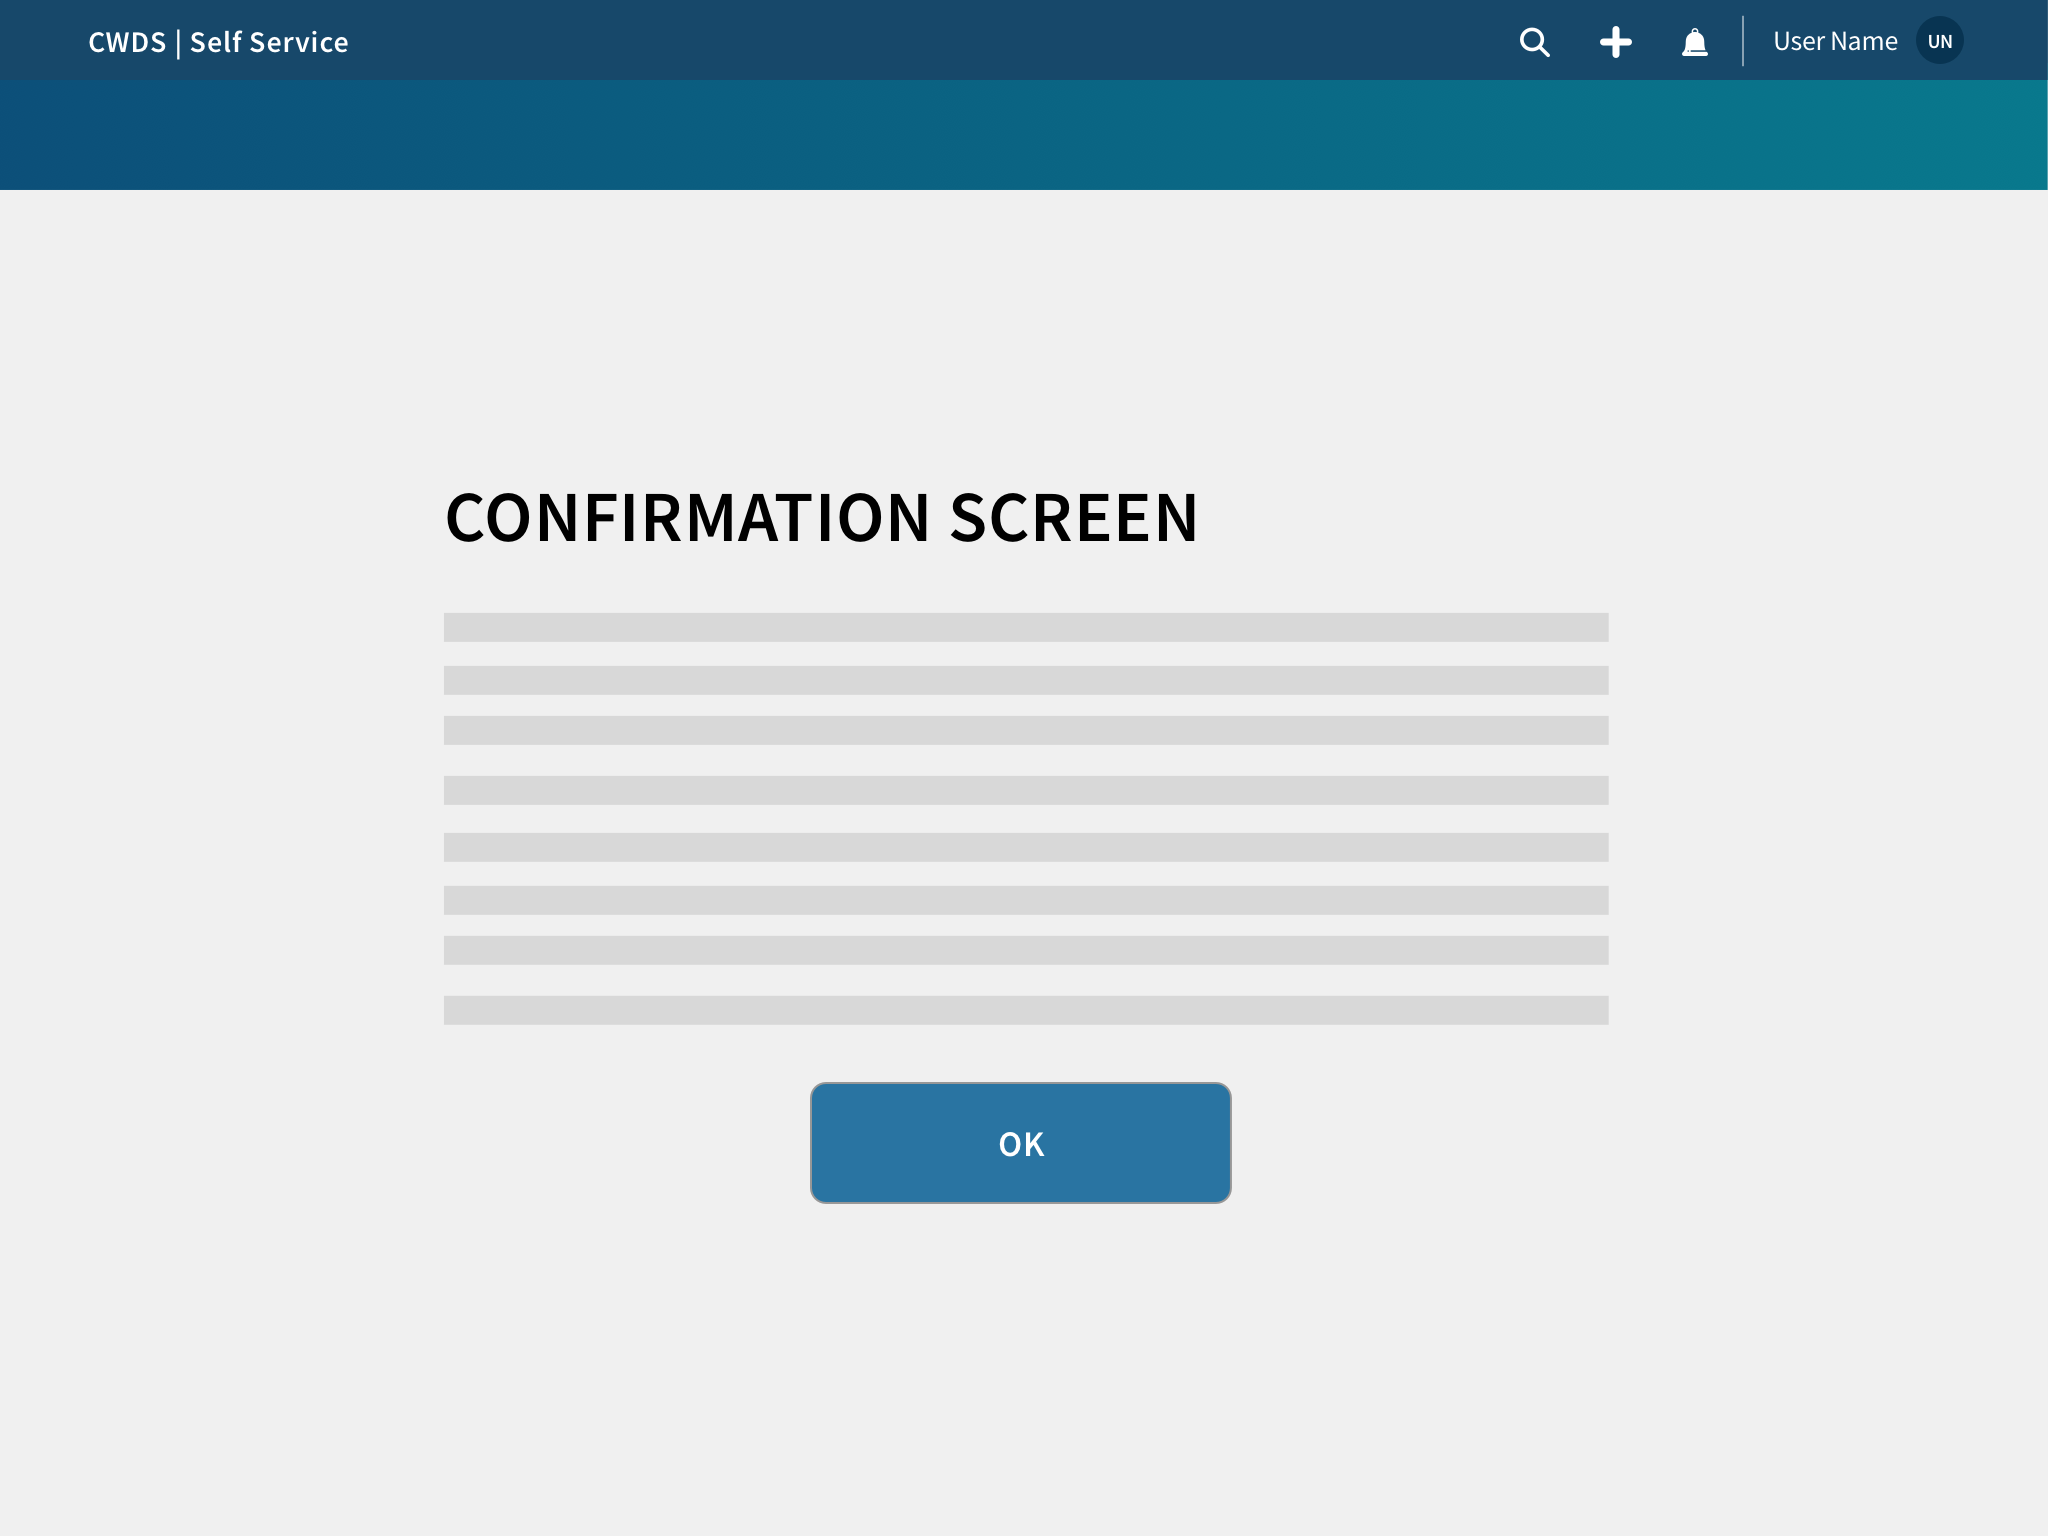
Task: Click the third gray placeholder text line
Action: point(1025,730)
